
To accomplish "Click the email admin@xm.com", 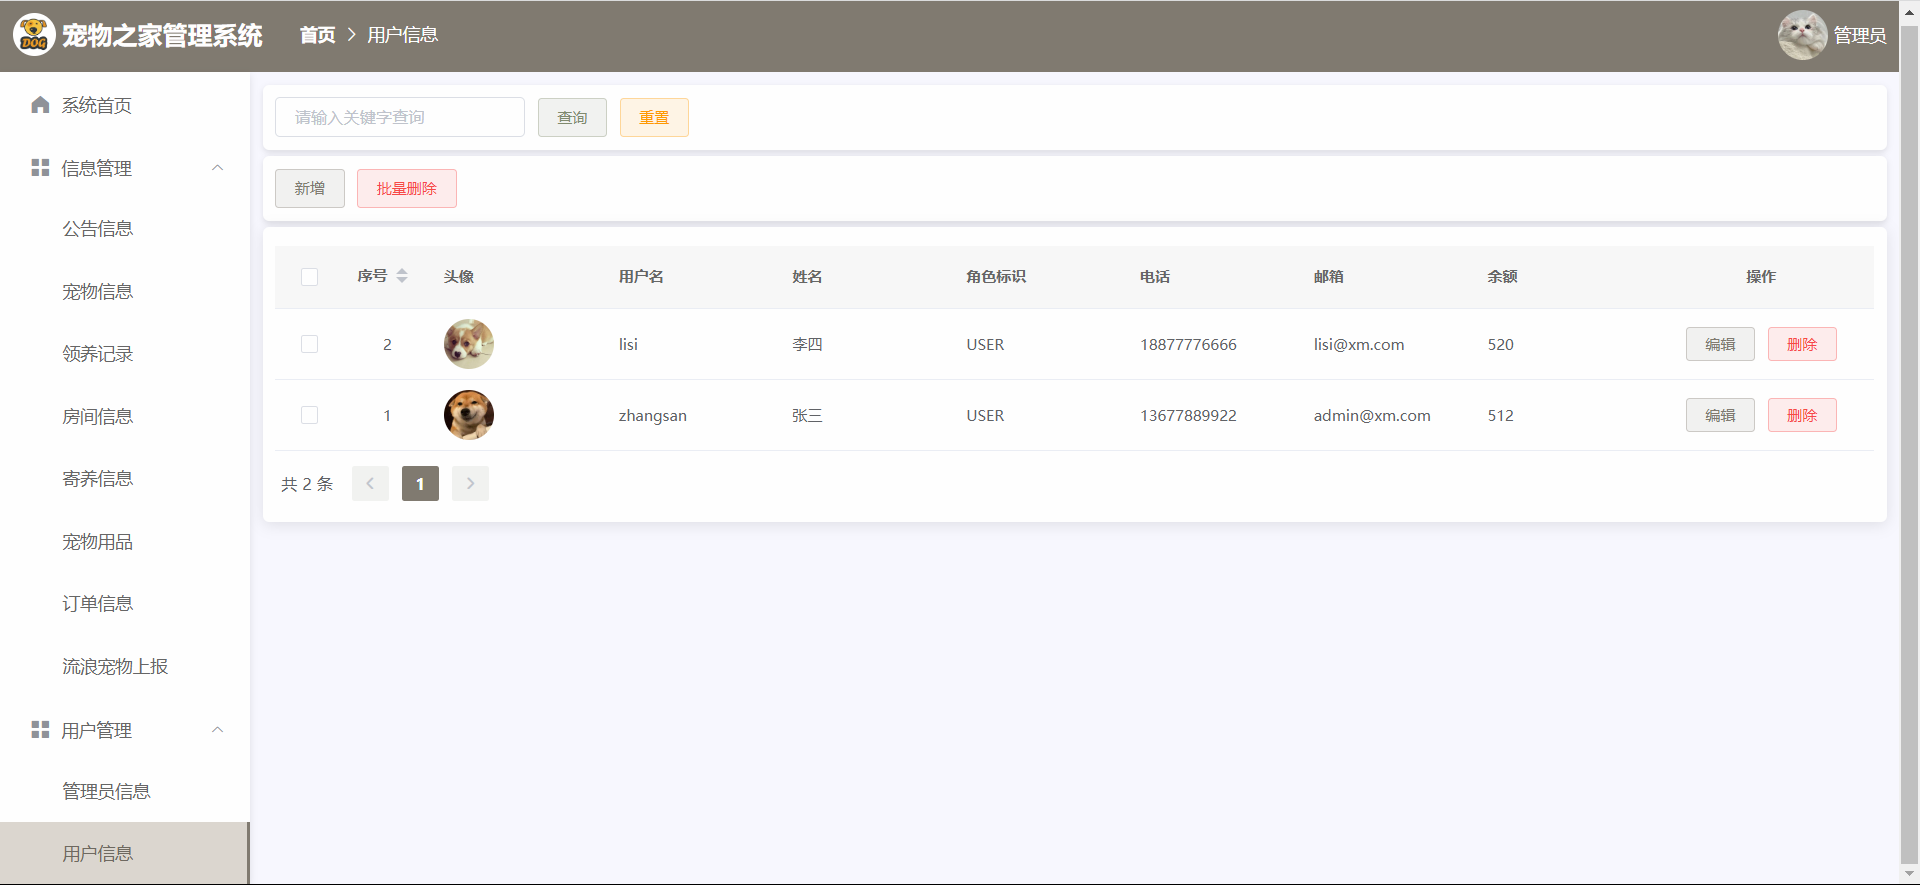I will (1372, 416).
